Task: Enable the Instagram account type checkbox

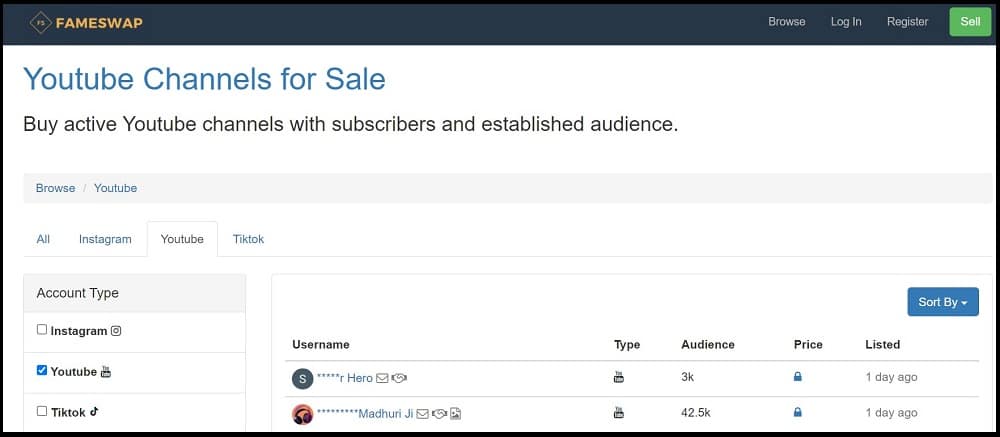Action: [42, 330]
